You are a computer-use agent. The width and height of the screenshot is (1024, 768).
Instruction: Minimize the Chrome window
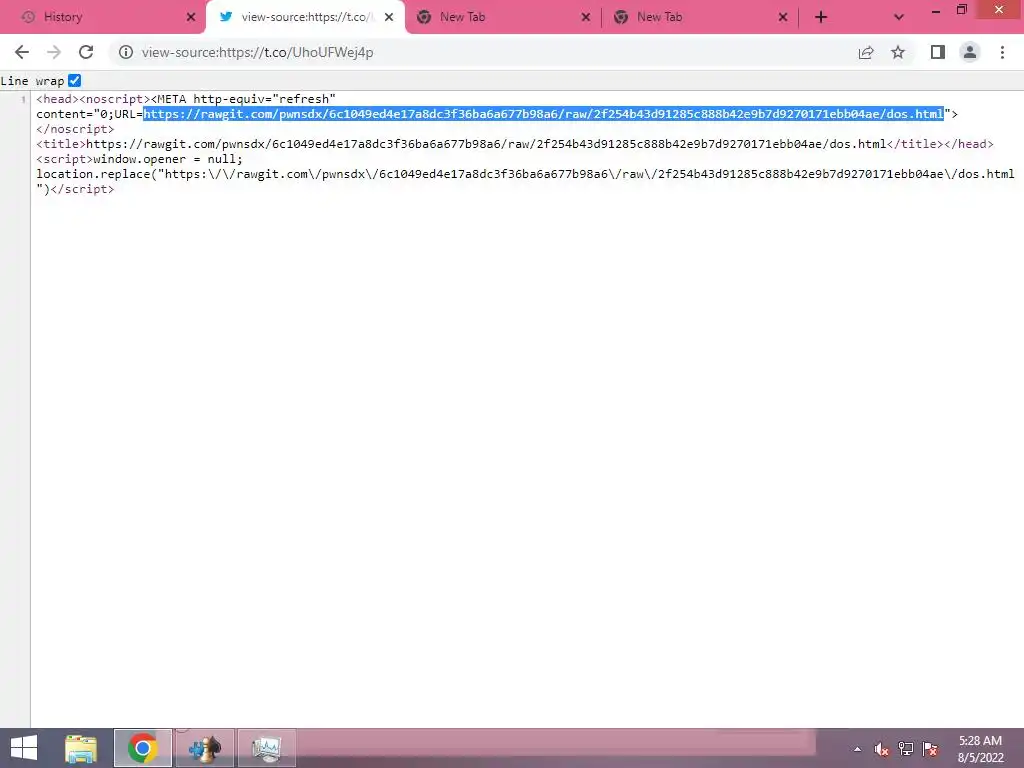pyautogui.click(x=936, y=11)
